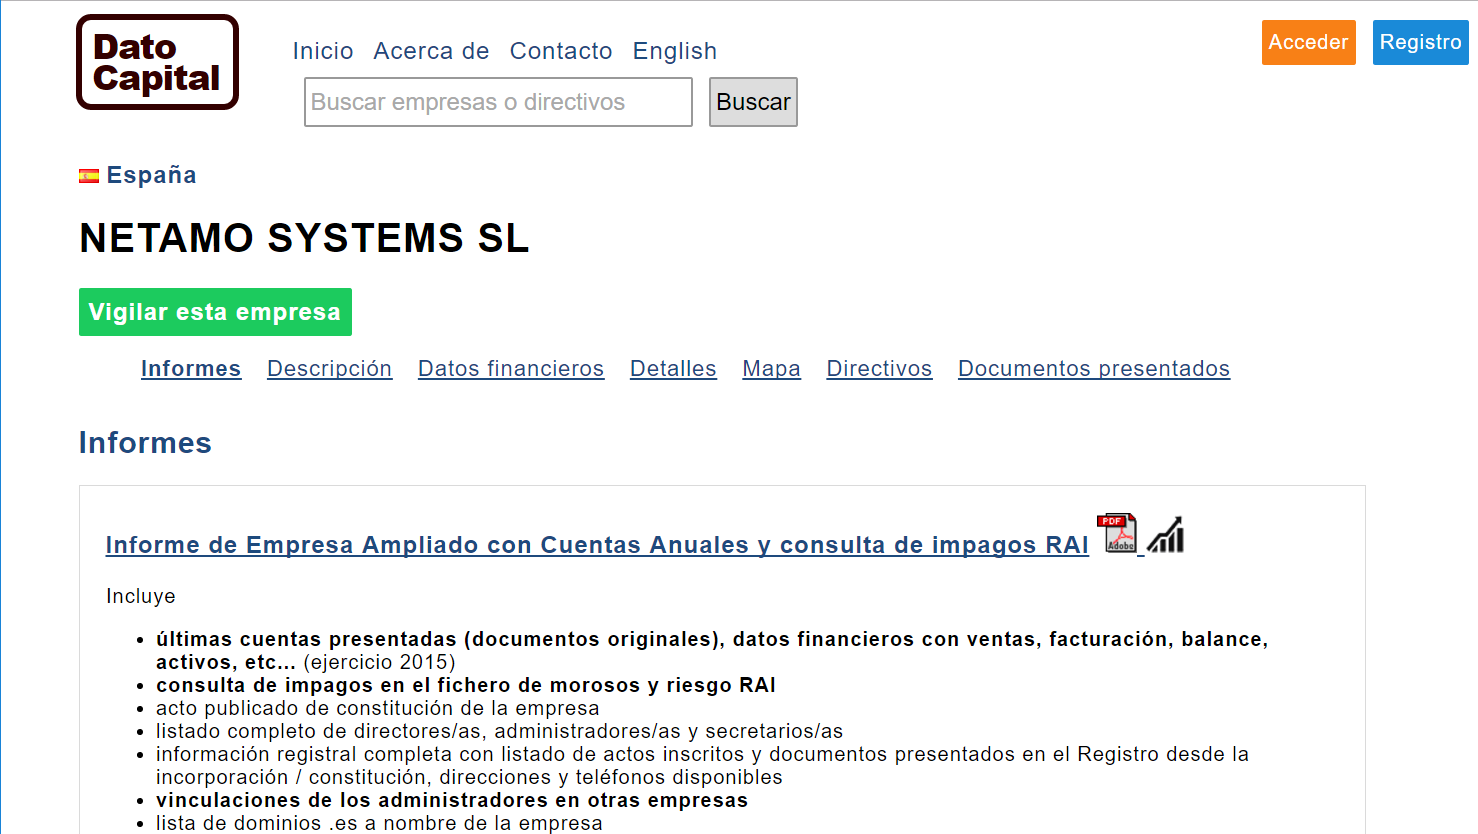Image resolution: width=1478 pixels, height=834 pixels.
Task: Open Informe de Empresa Ampliado link
Action: [597, 545]
